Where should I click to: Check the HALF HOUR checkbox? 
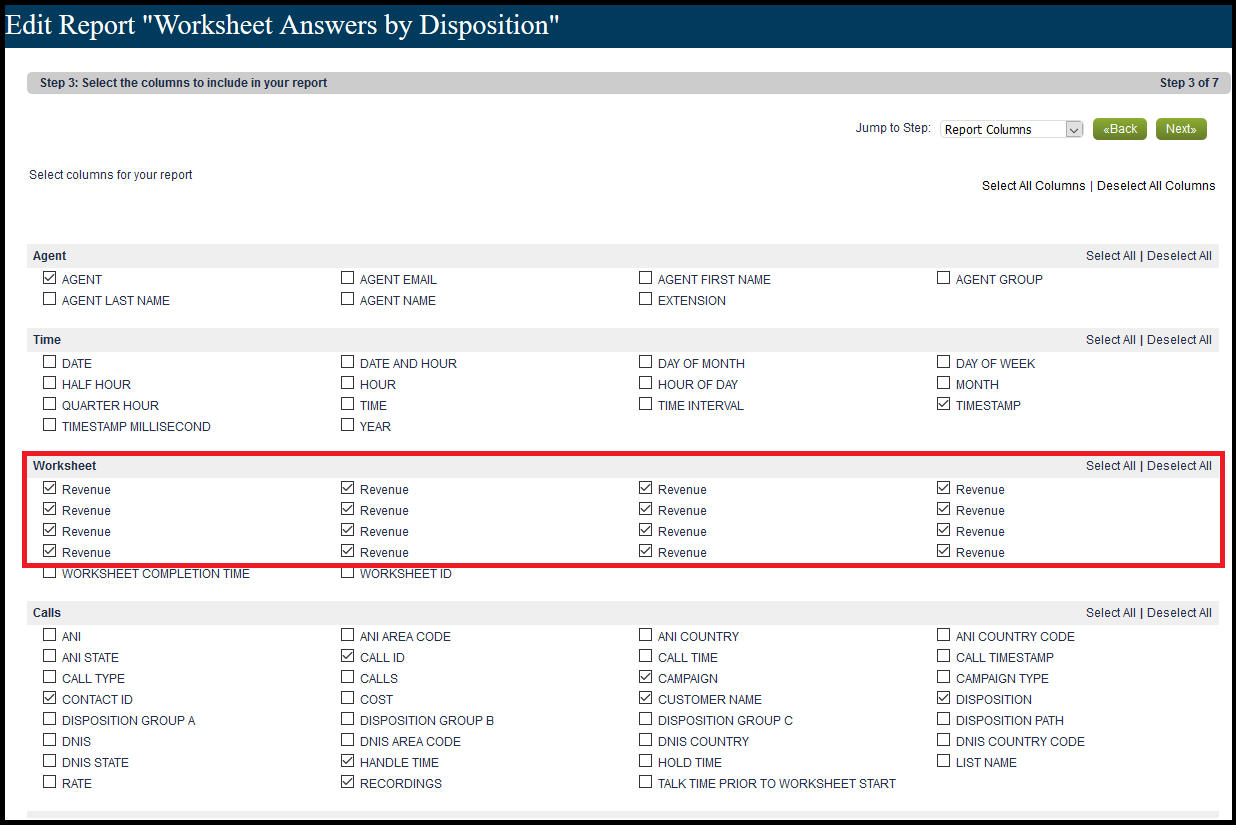50,383
